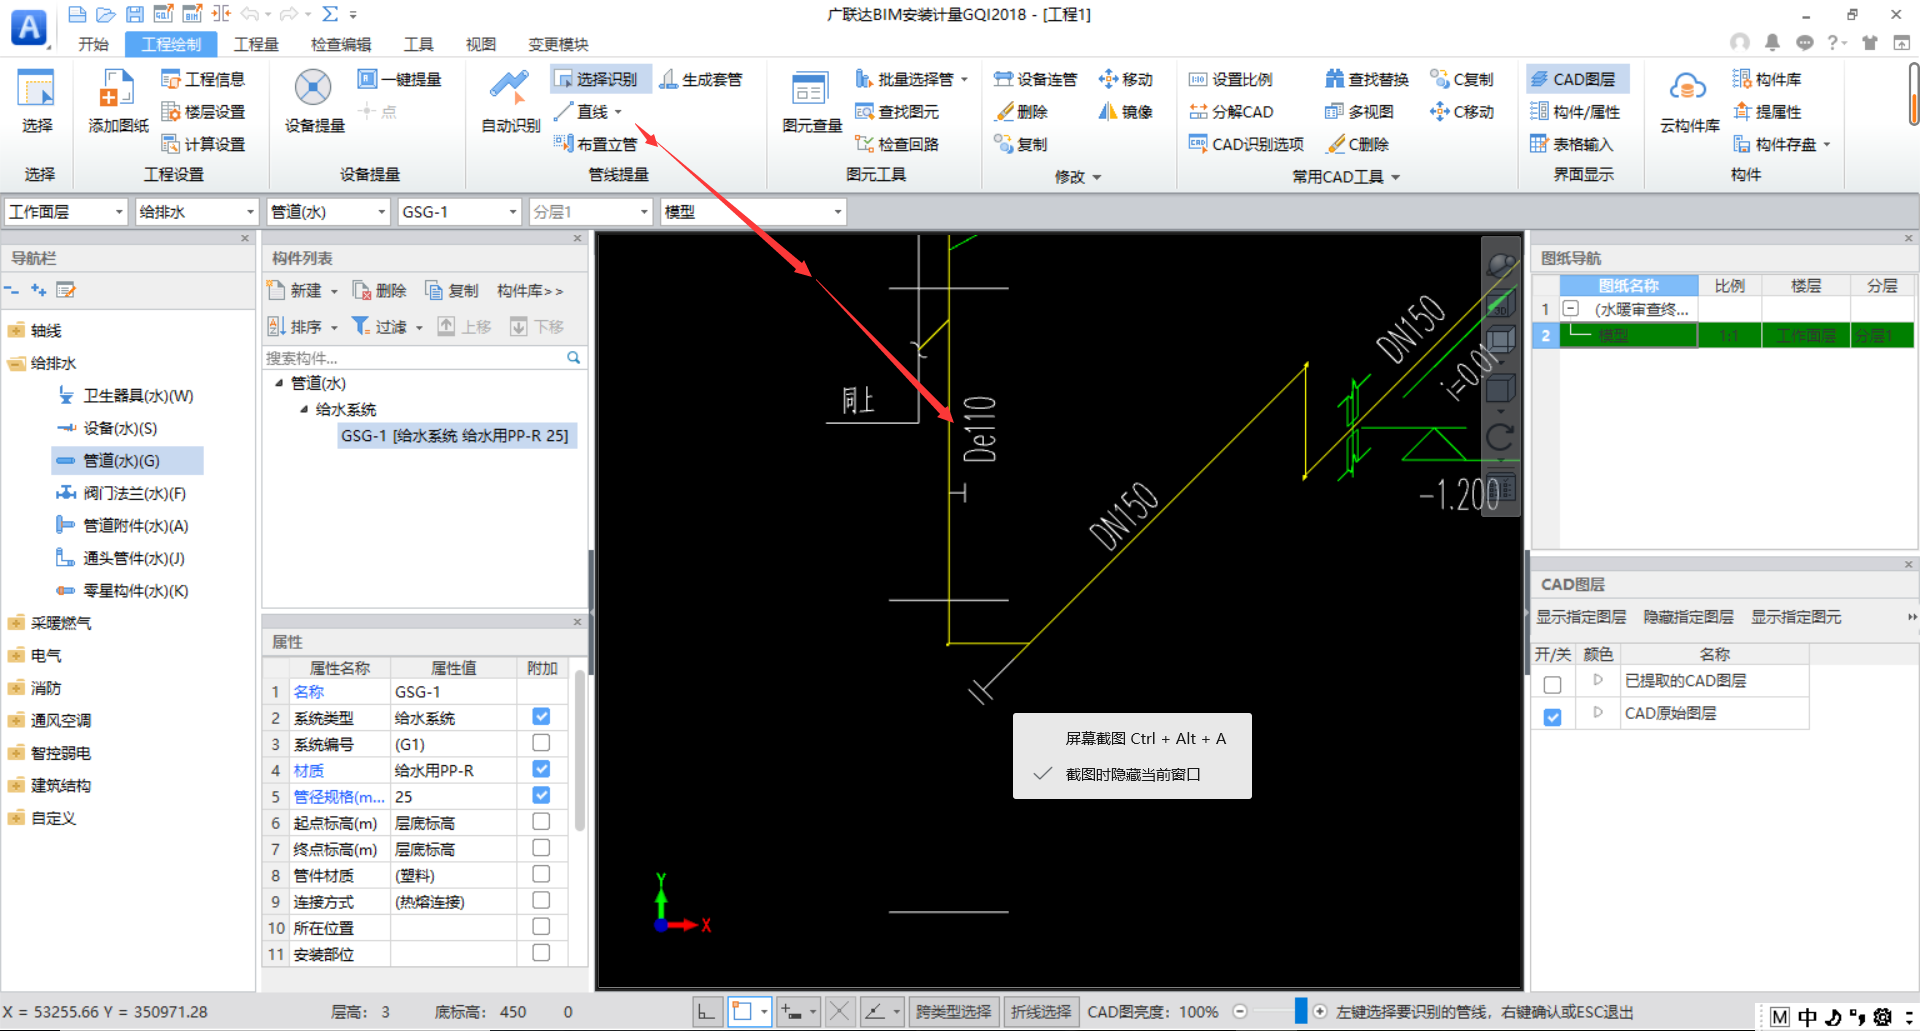Open 计算设置 (Calculation settings)
The image size is (1920, 1031).
click(203, 144)
